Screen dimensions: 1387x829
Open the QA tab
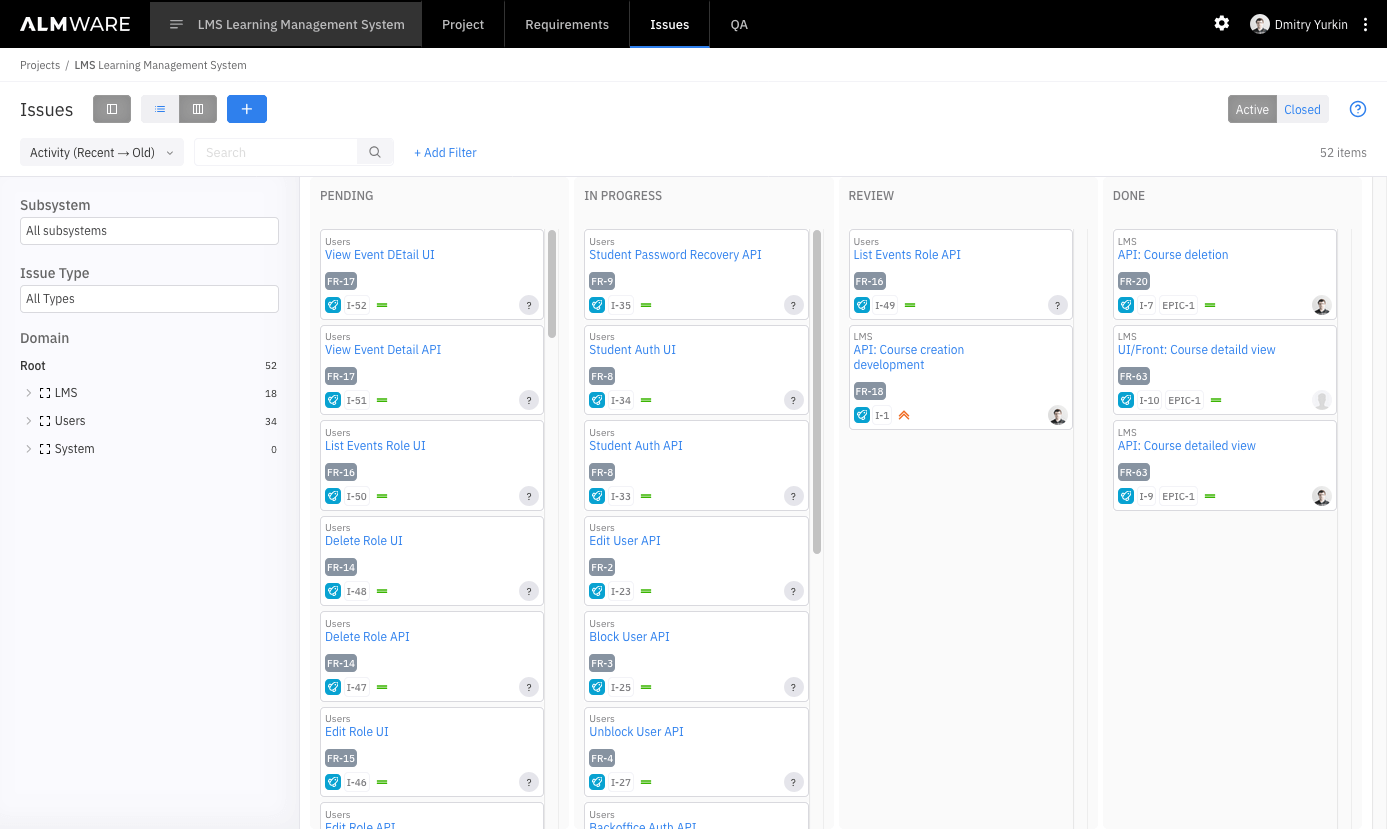[739, 24]
